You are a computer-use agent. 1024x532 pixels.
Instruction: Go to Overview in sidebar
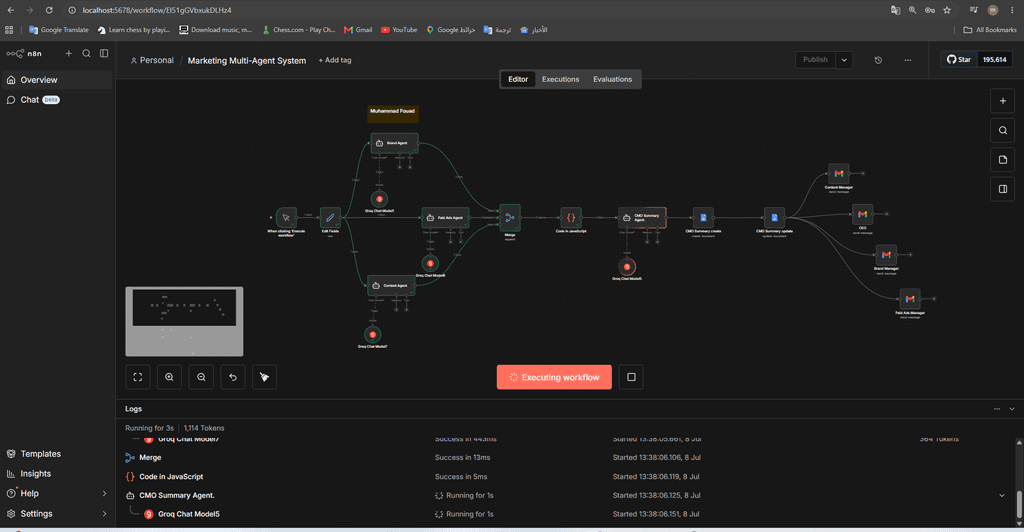coord(57,80)
